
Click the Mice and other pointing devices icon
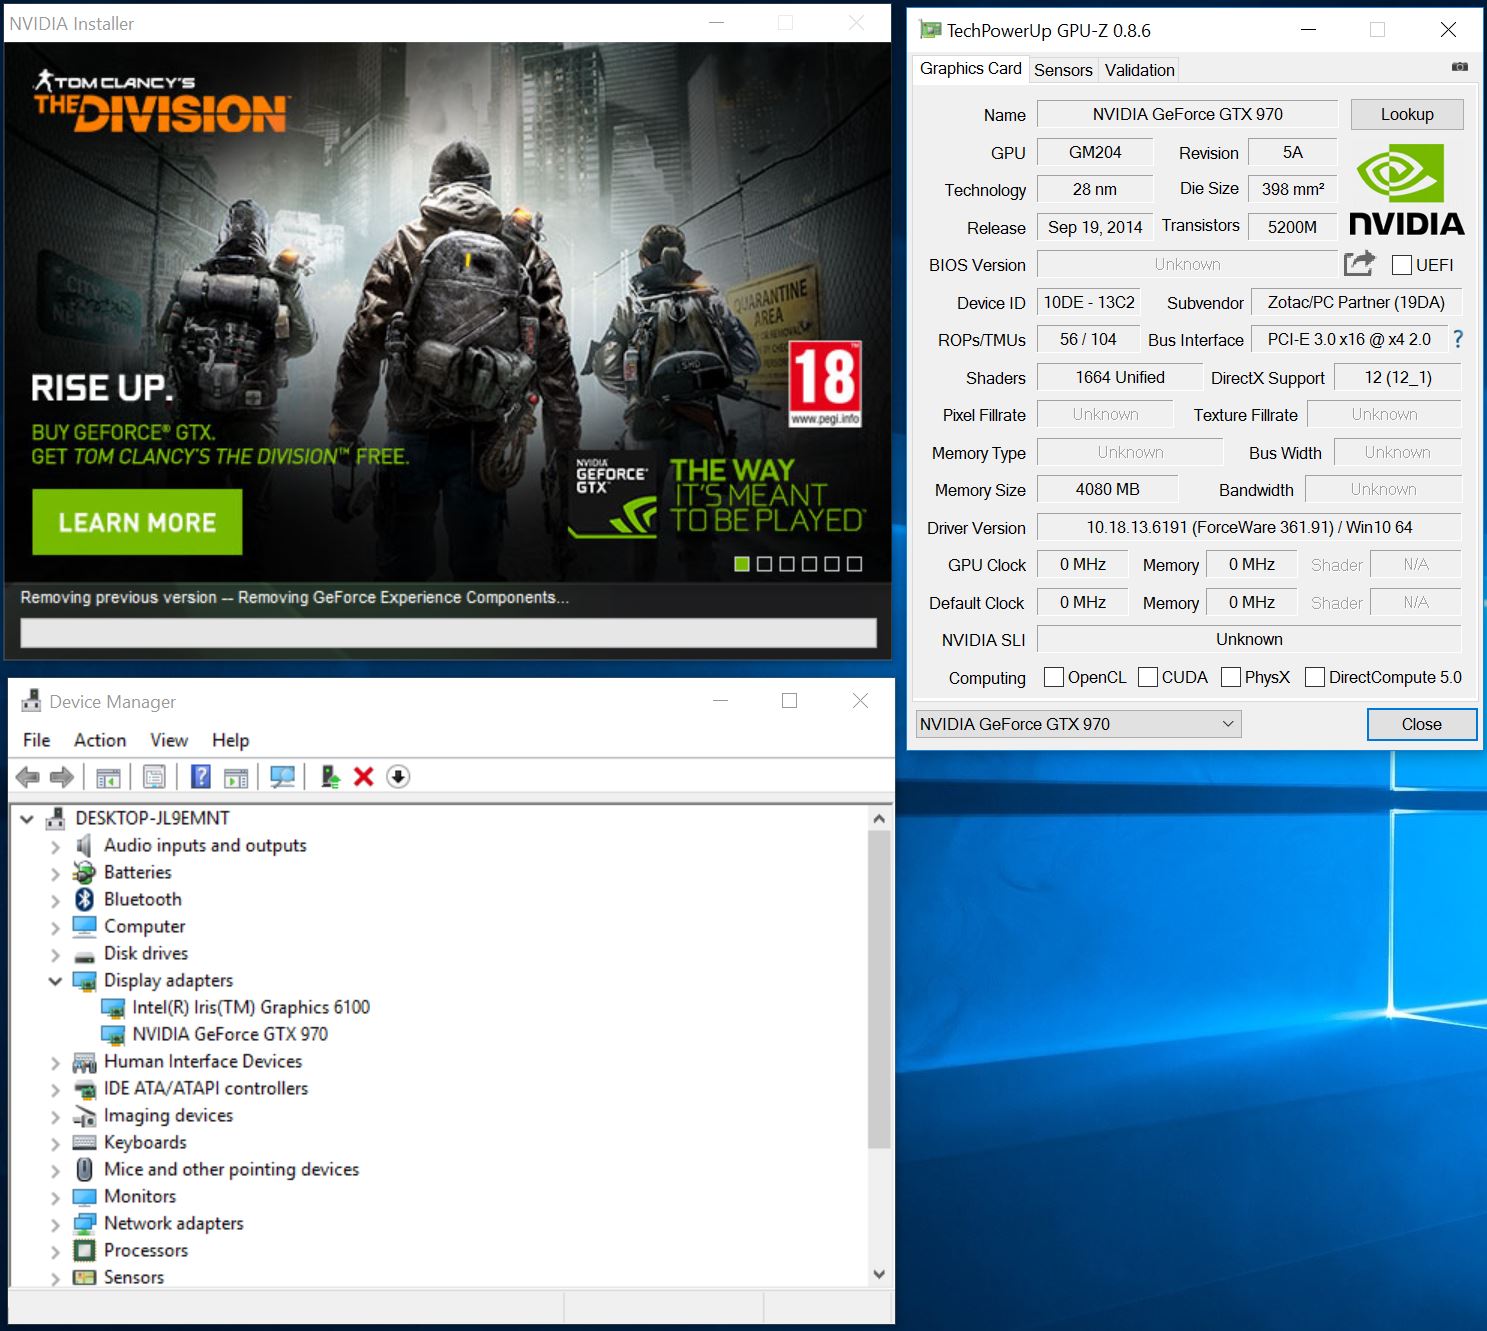(x=85, y=1169)
